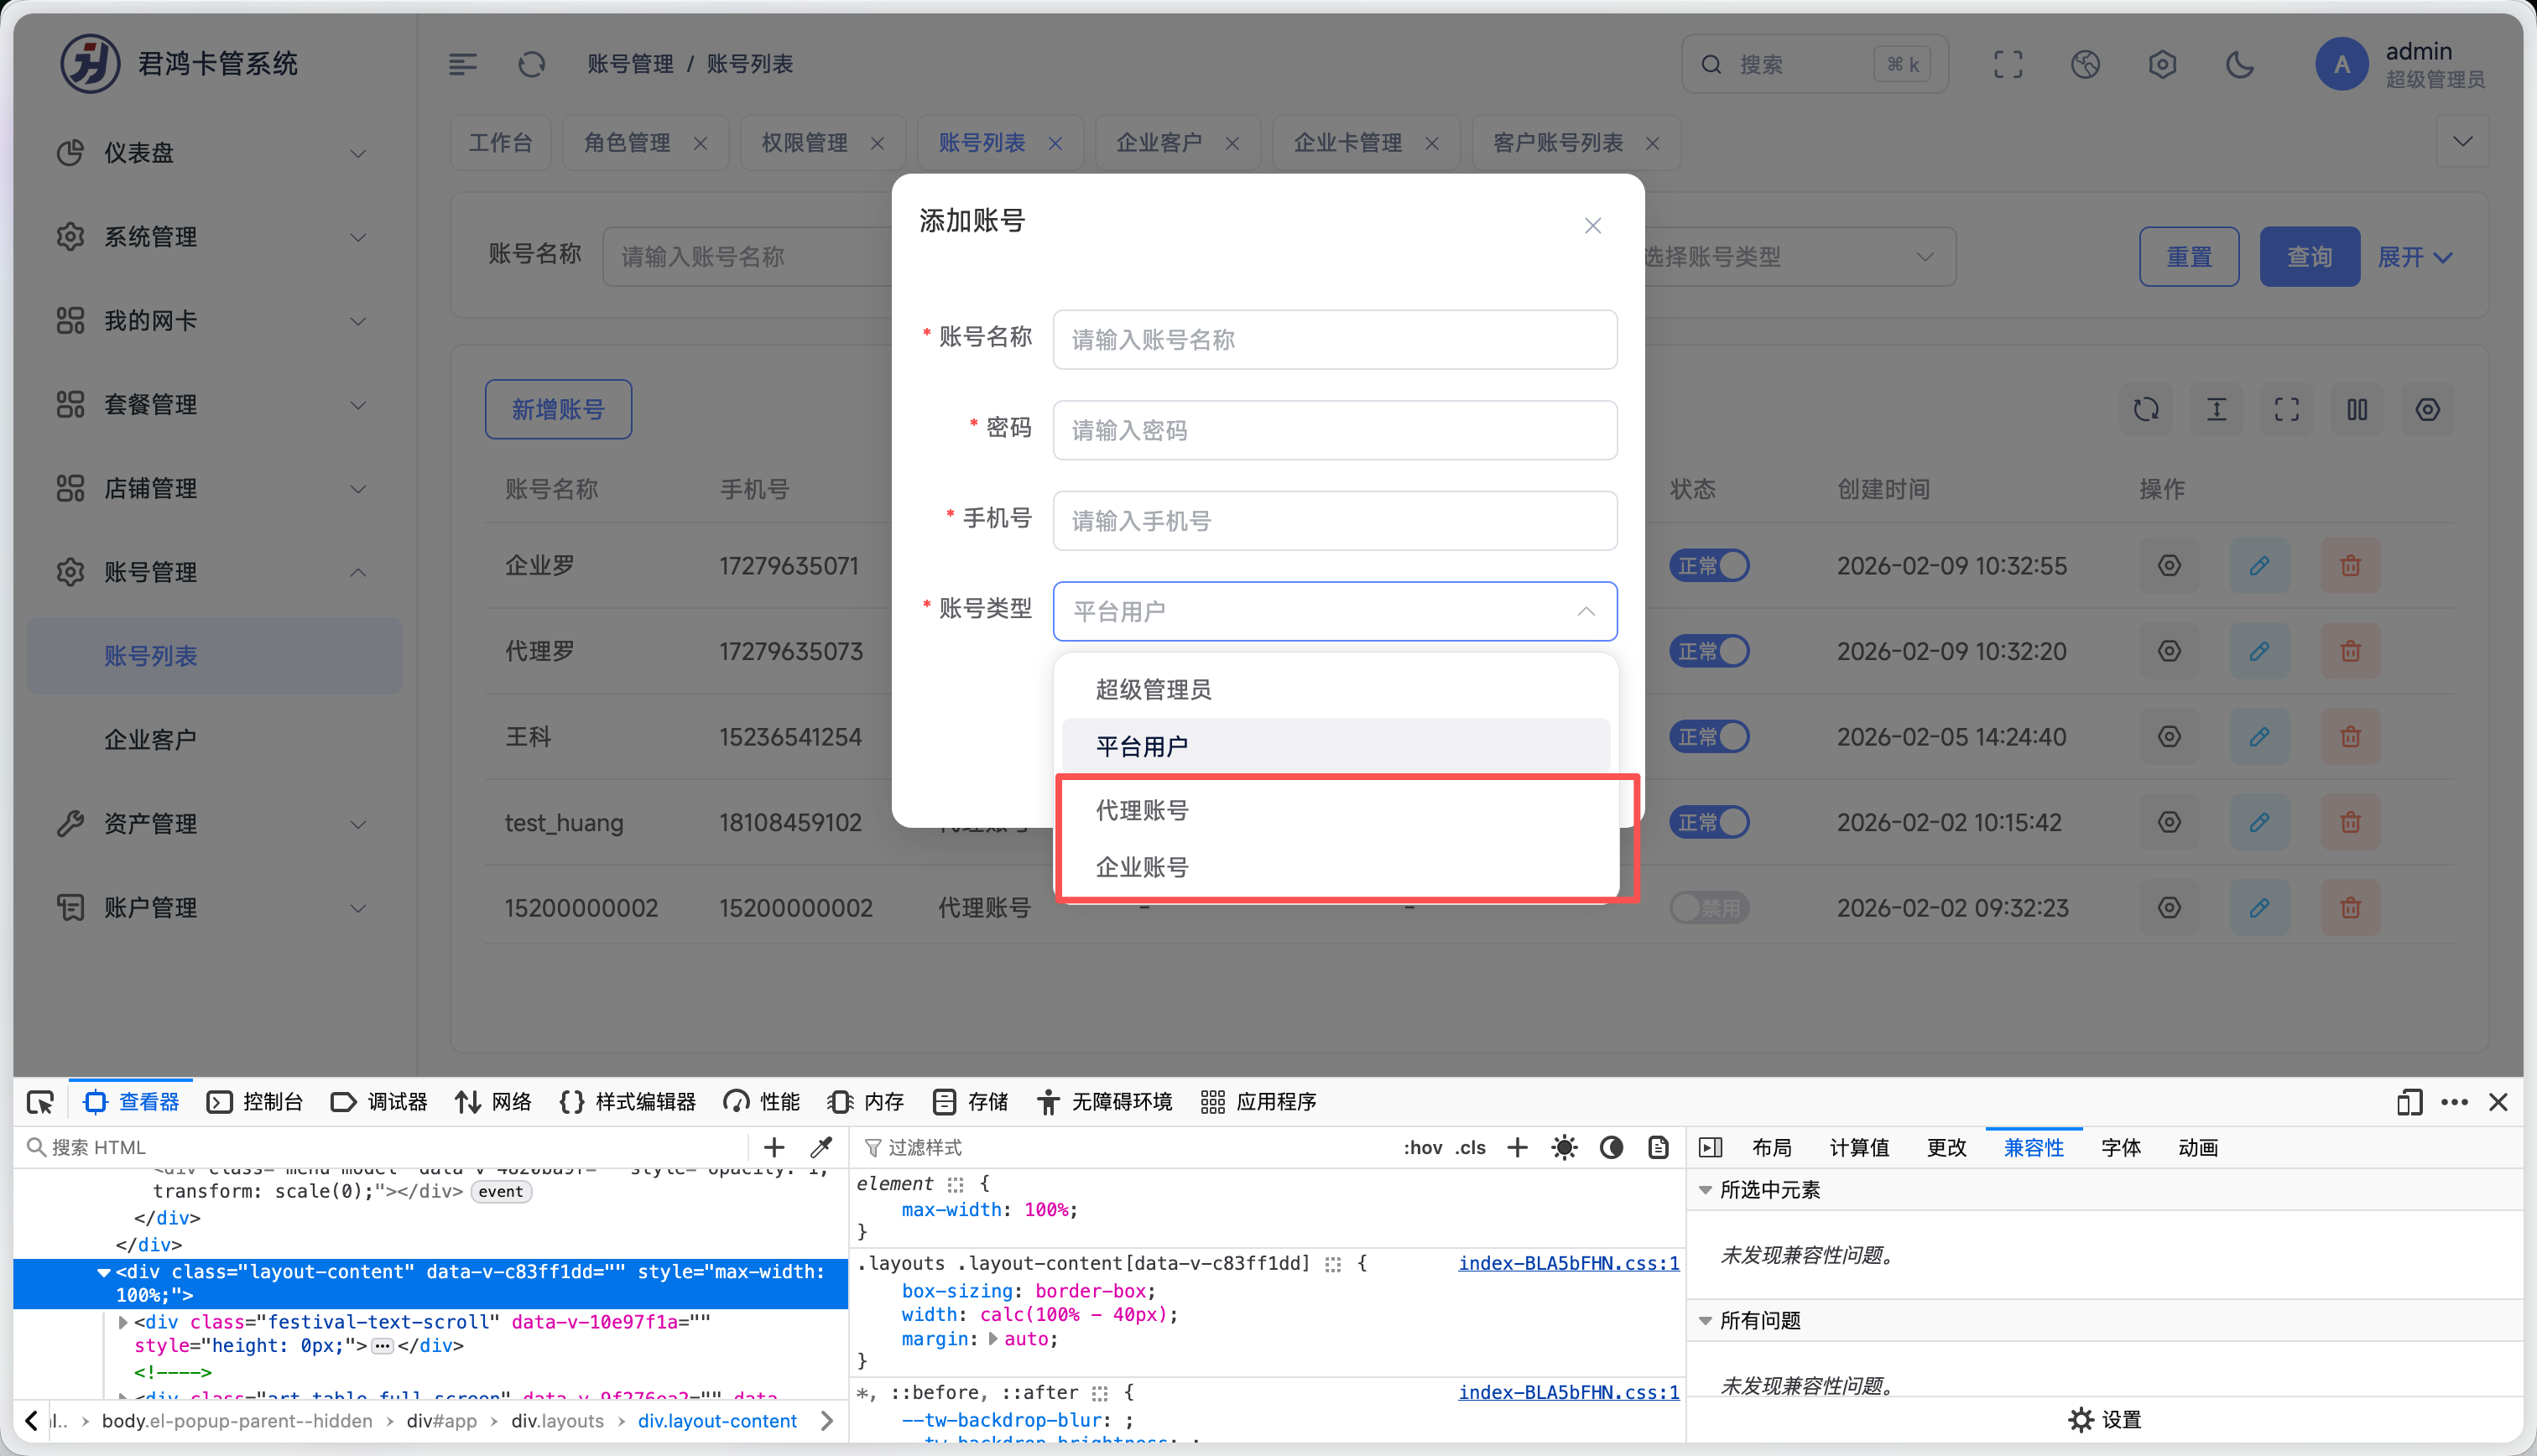
Task: Click the 新增账号 button
Action: pyautogui.click(x=558, y=409)
